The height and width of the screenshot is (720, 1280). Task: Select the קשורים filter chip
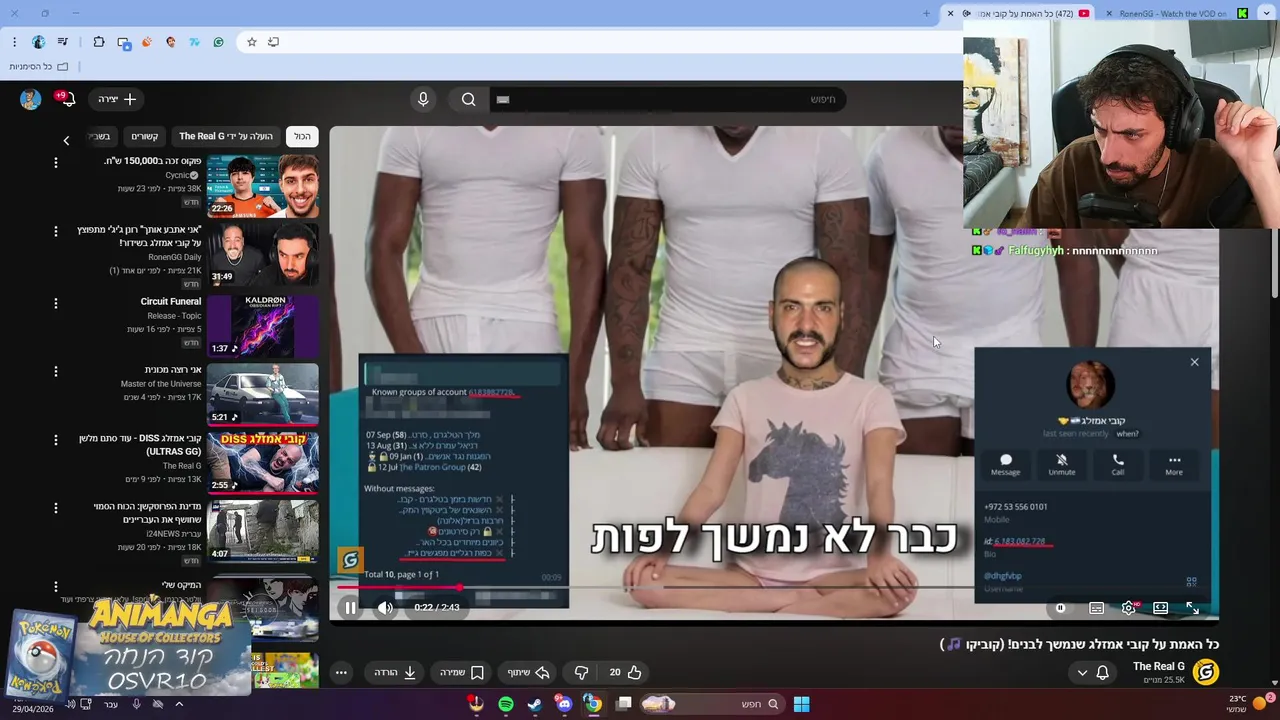[x=145, y=136]
